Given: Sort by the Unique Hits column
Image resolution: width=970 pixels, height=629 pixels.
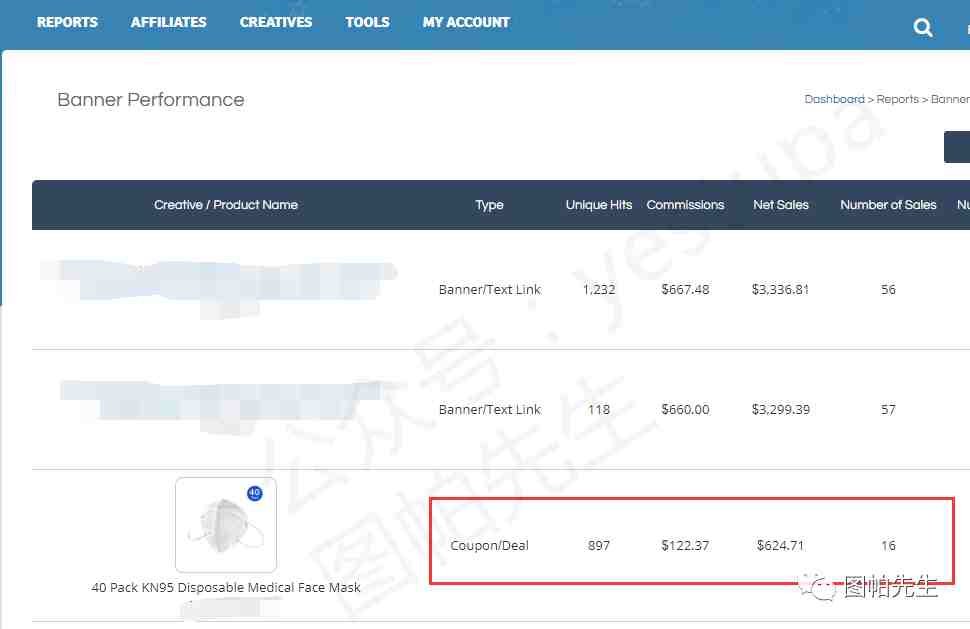Looking at the screenshot, I should pos(599,205).
